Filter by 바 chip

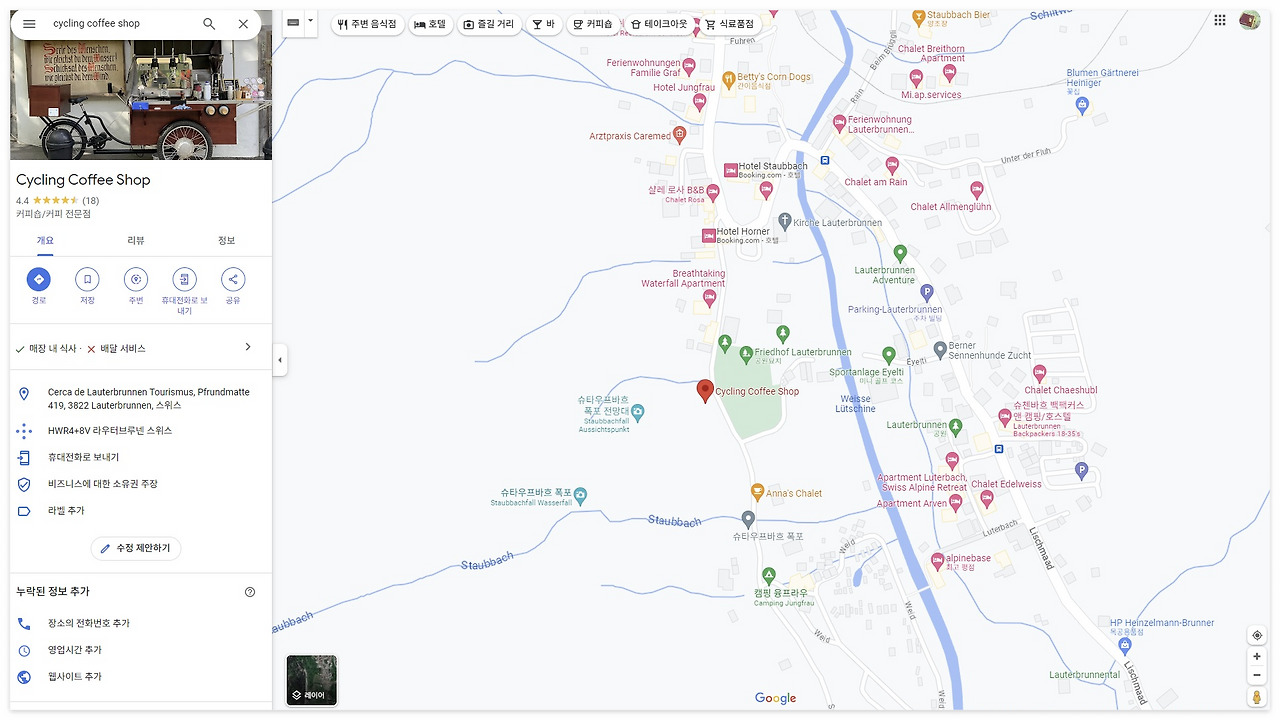pos(543,24)
